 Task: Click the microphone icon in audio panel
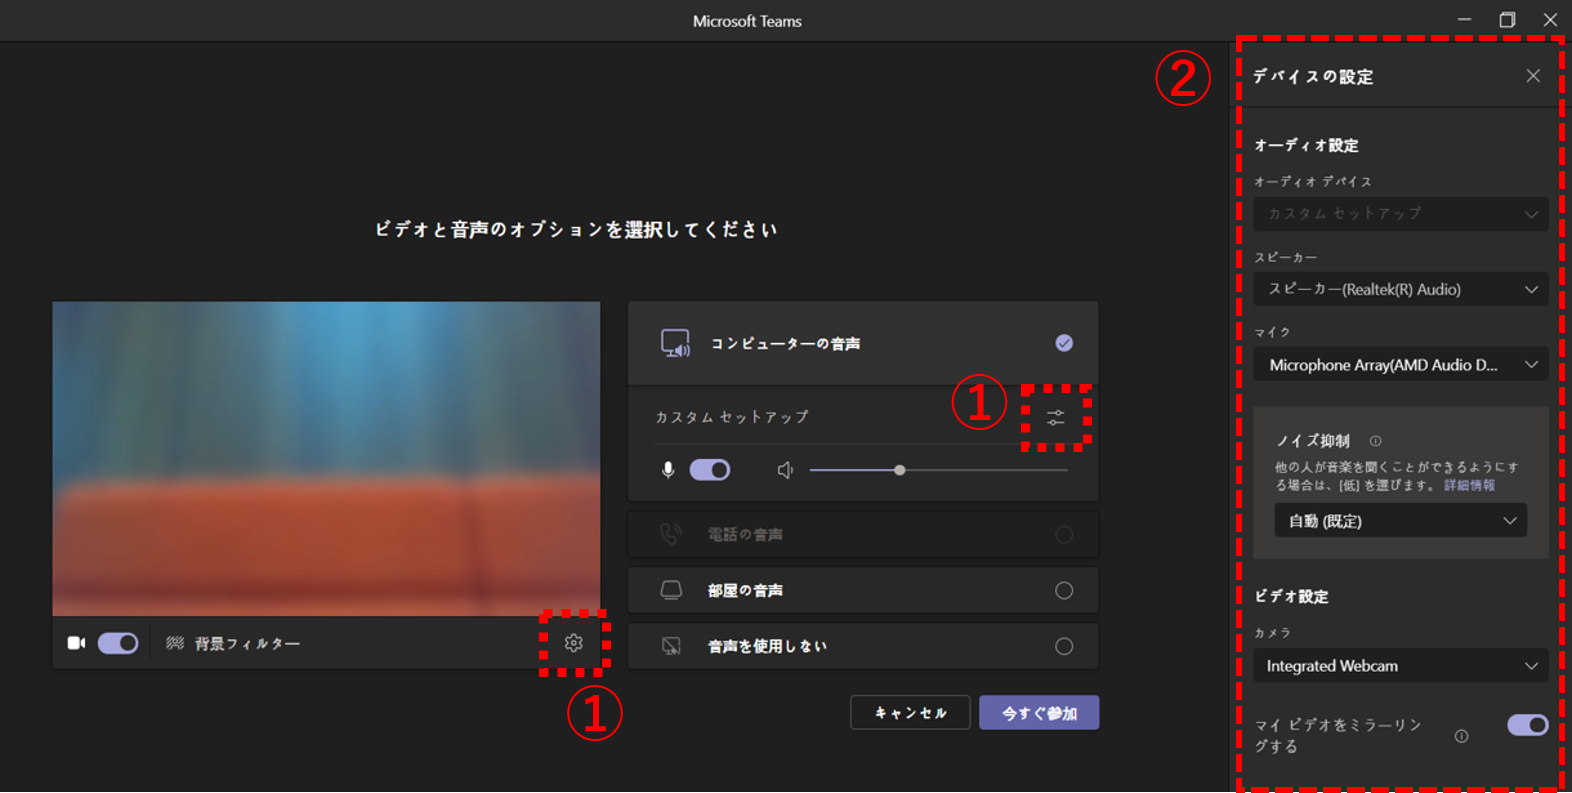[668, 470]
